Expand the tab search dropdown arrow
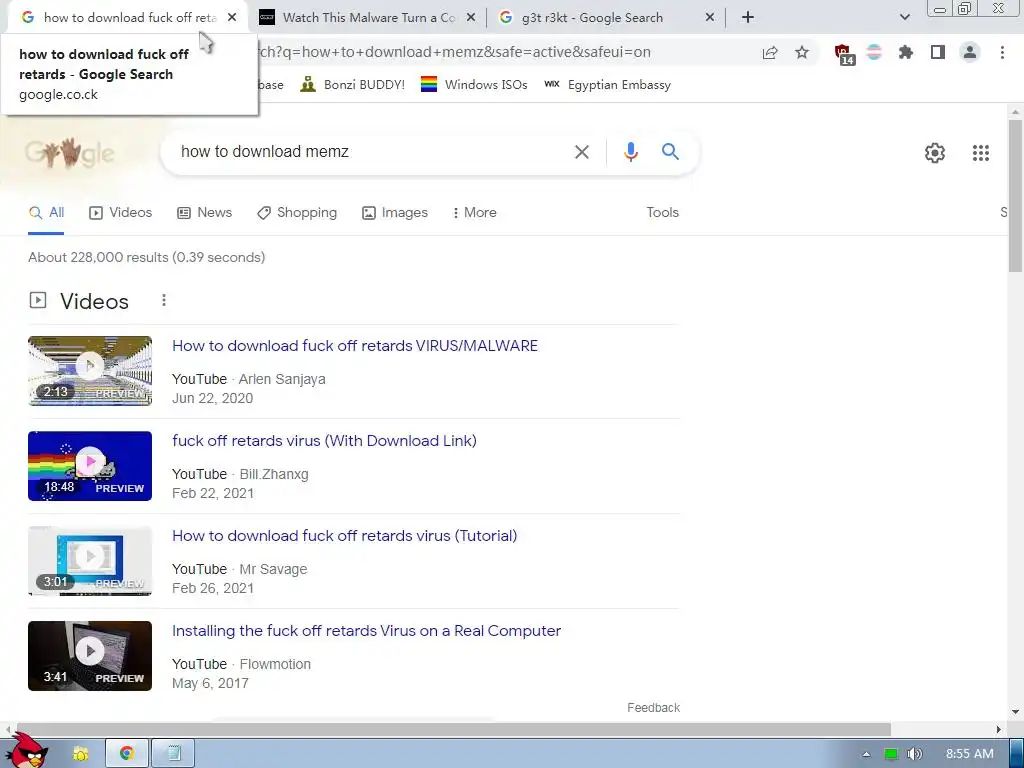The height and width of the screenshot is (768, 1024). coord(904,18)
